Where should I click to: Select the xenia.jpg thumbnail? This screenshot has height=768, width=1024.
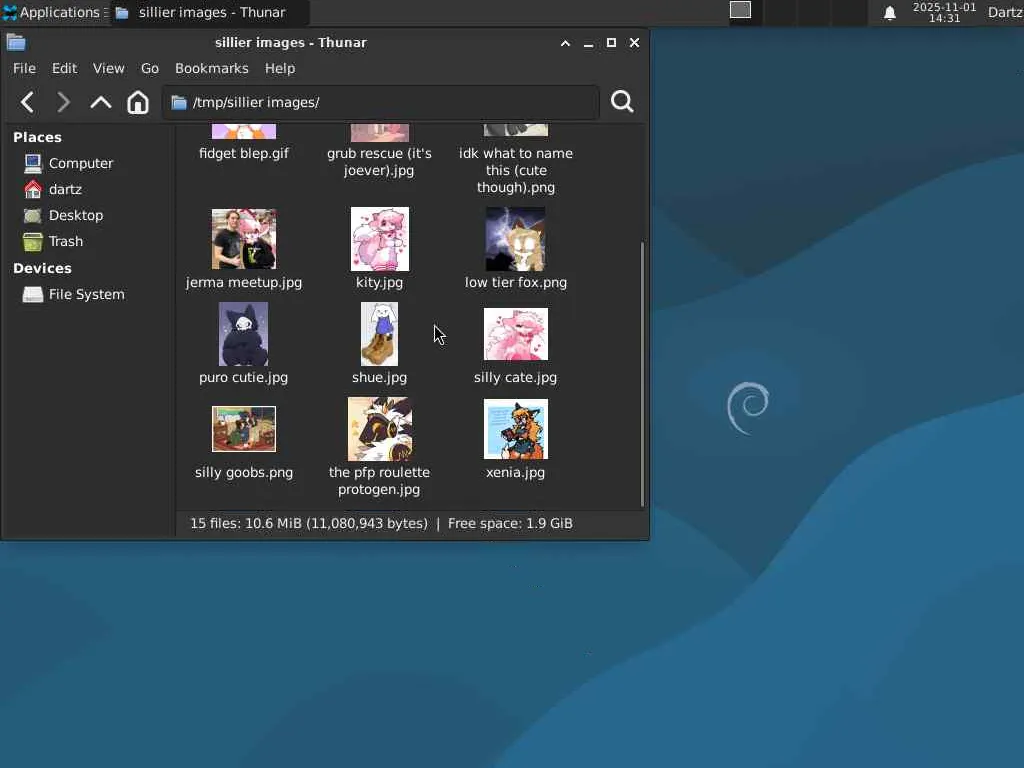click(x=515, y=429)
